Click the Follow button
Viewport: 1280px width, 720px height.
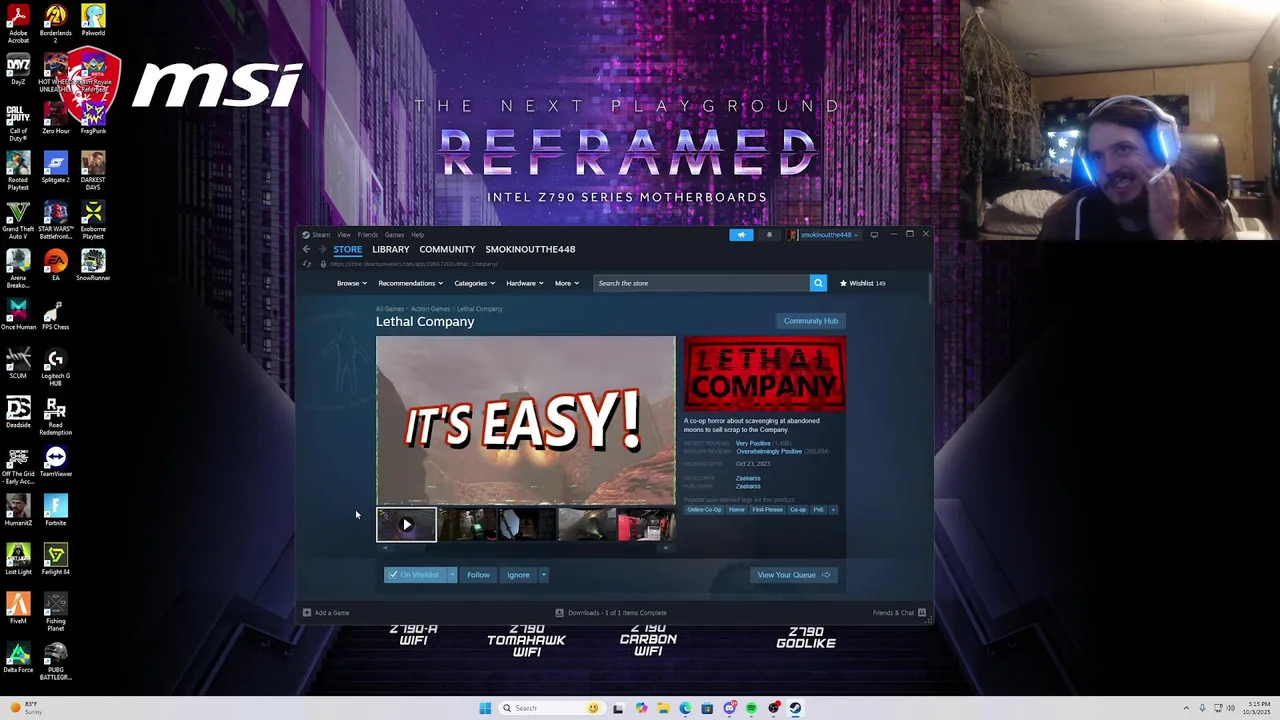tap(478, 575)
